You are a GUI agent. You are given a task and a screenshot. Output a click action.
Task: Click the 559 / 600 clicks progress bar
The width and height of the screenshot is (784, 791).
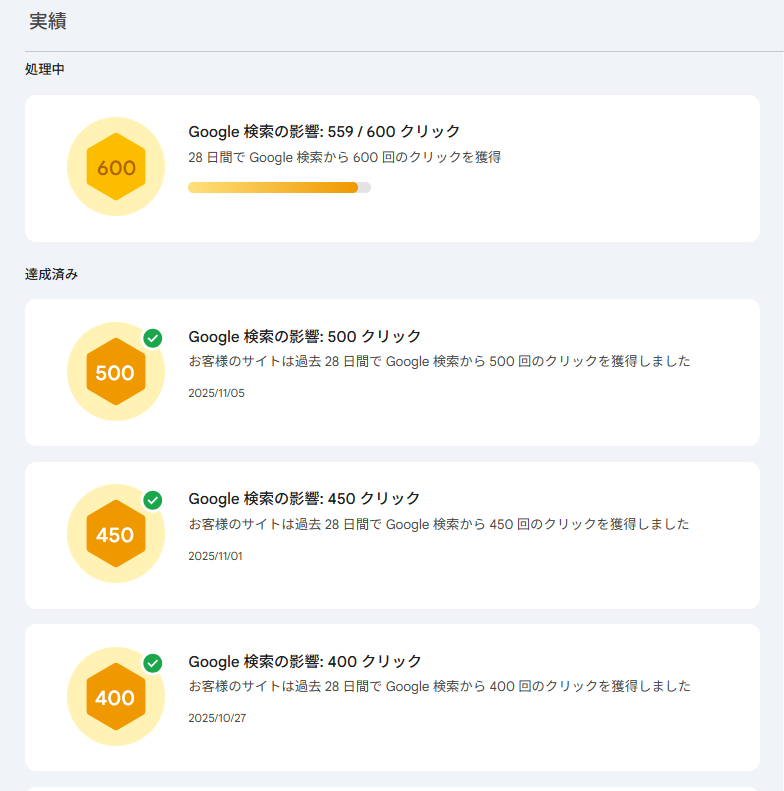[x=279, y=188]
